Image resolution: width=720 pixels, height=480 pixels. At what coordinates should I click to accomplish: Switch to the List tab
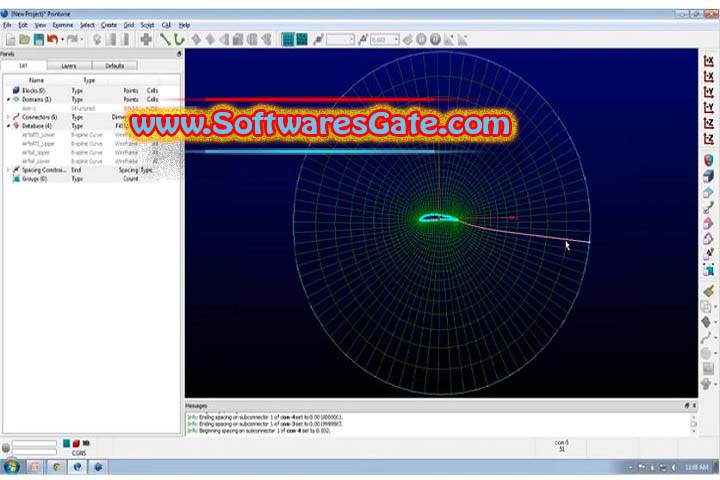(23, 66)
